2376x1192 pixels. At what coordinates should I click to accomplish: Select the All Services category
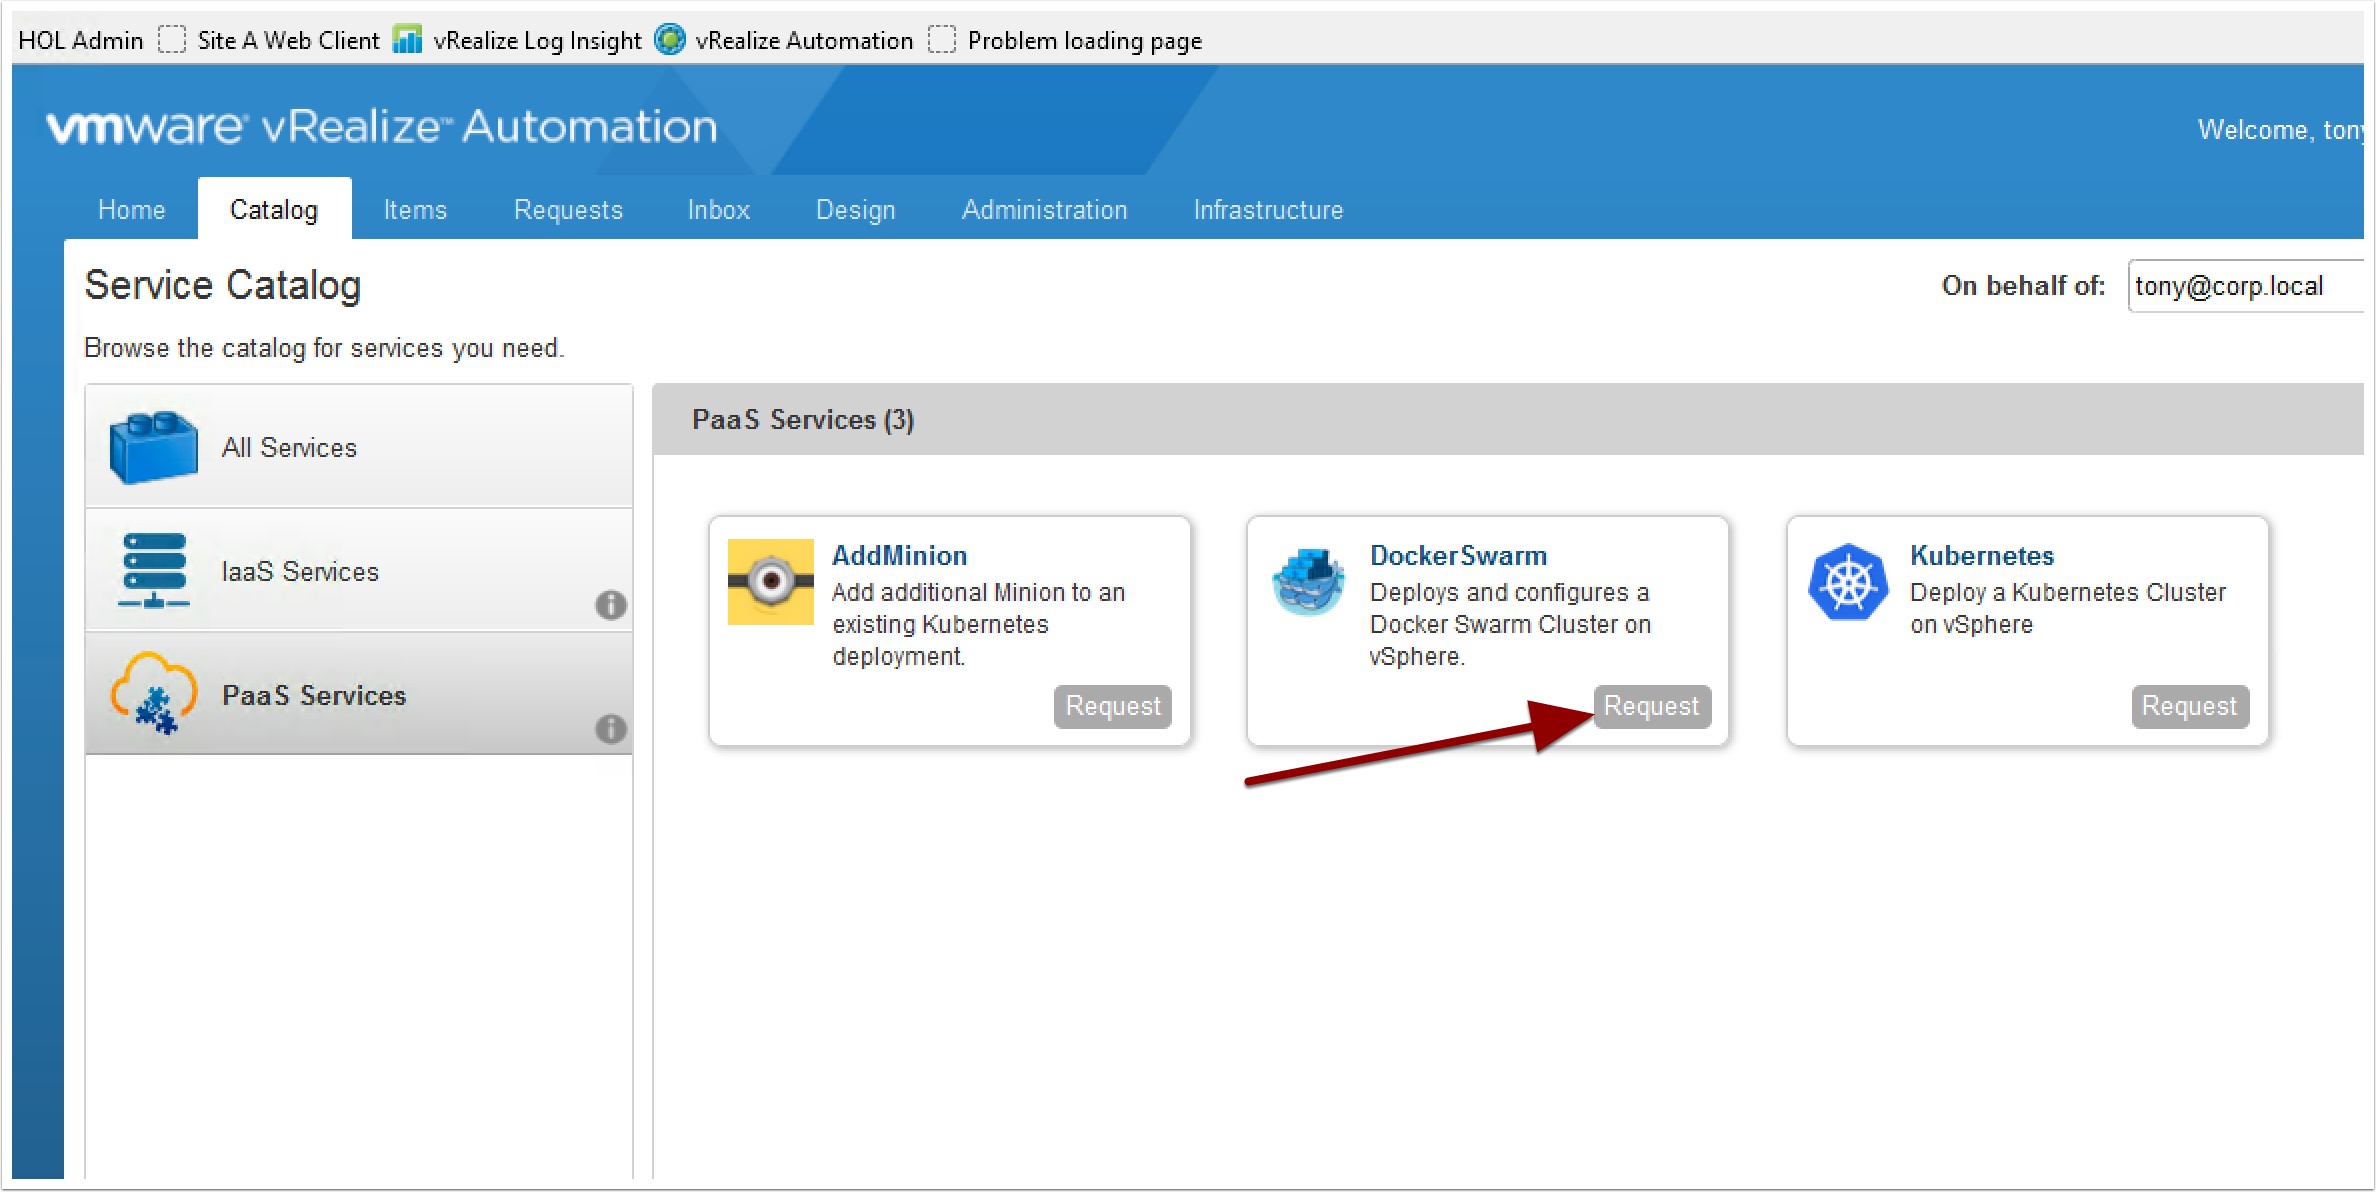coord(359,446)
